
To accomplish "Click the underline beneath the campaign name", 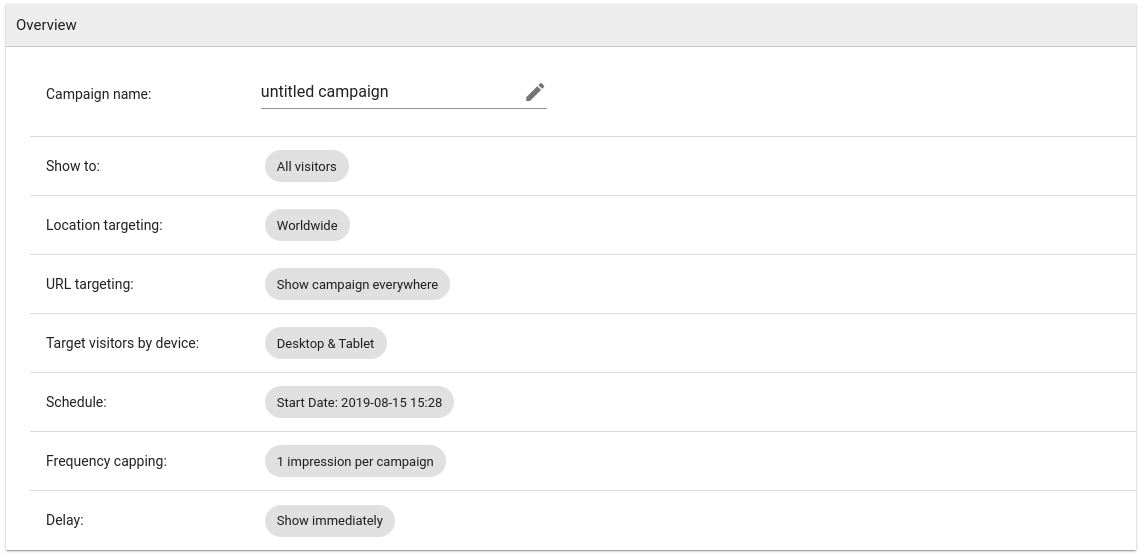I will [x=403, y=109].
